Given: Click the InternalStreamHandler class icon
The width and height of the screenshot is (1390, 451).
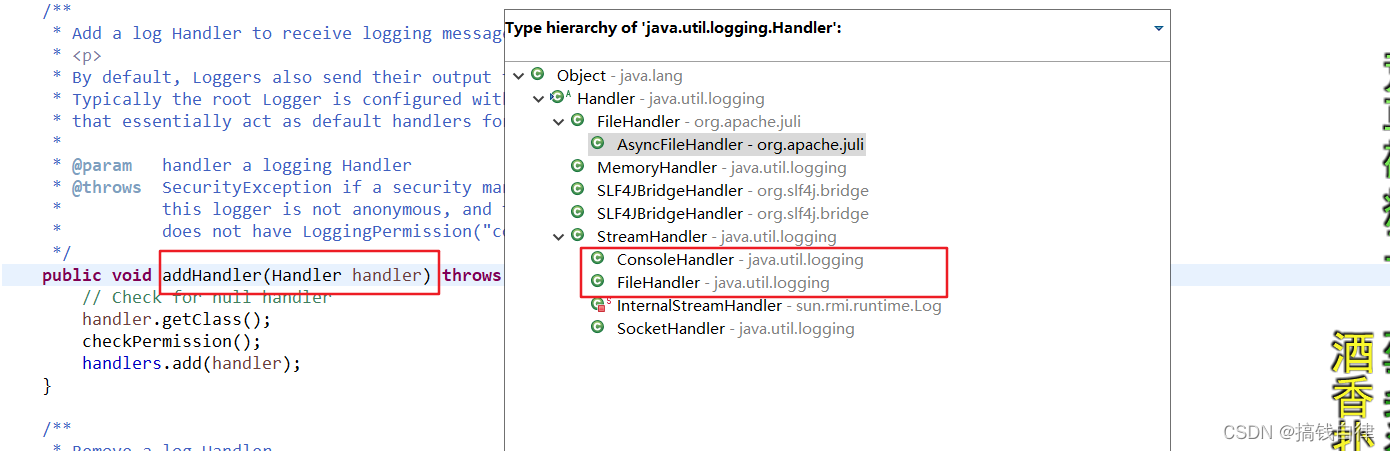Looking at the screenshot, I should pos(600,304).
